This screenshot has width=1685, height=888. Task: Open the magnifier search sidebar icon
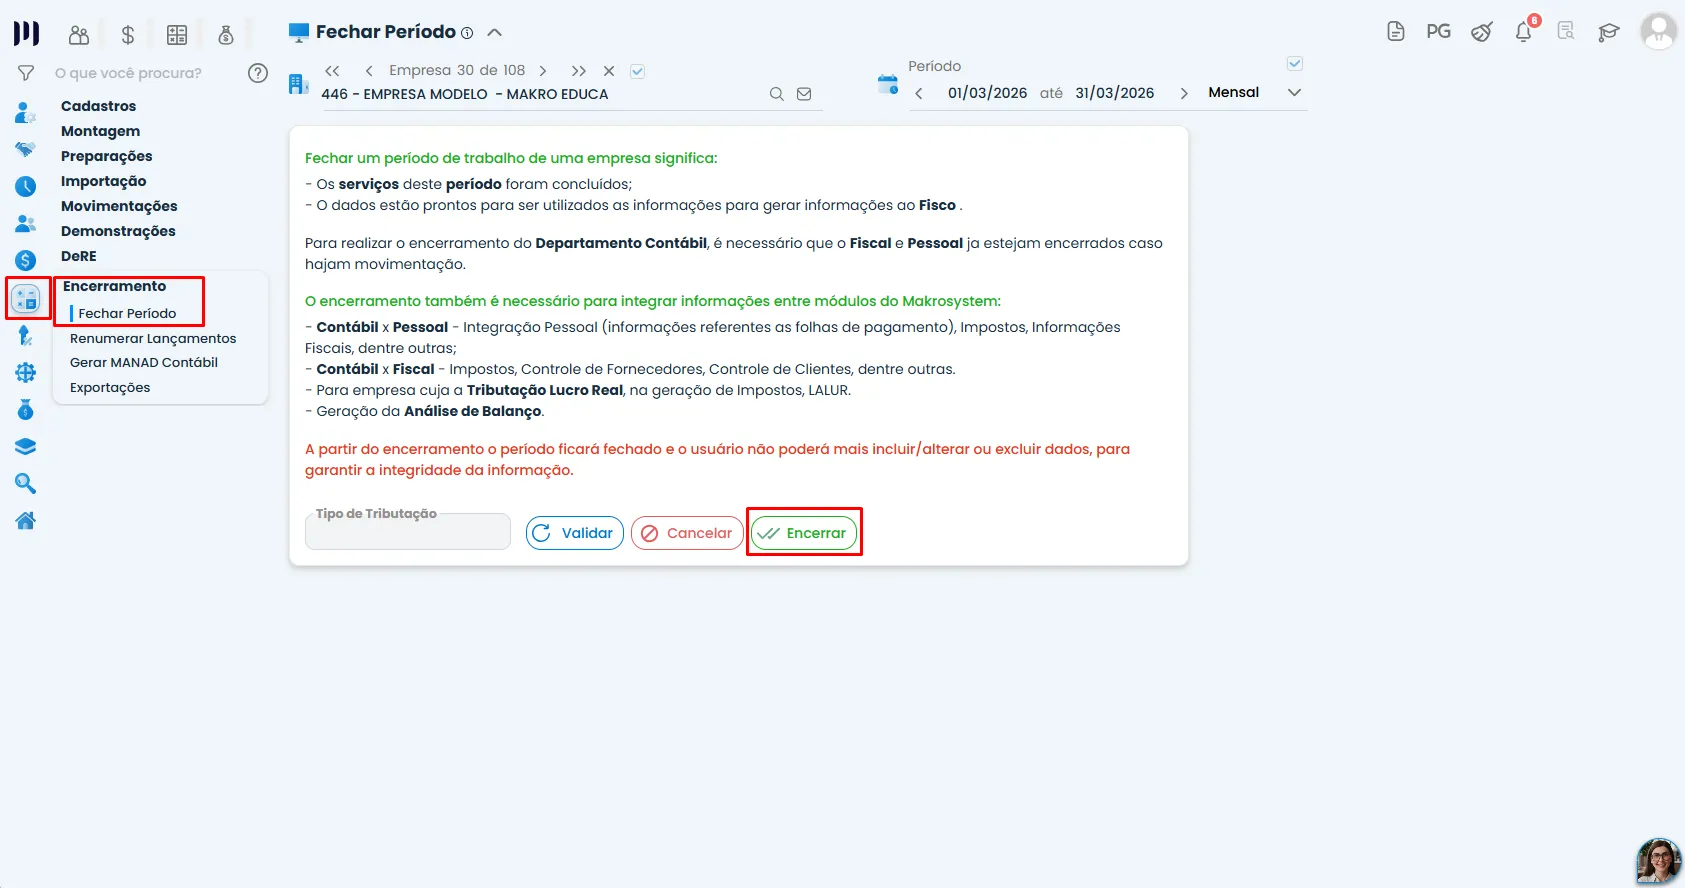[26, 484]
